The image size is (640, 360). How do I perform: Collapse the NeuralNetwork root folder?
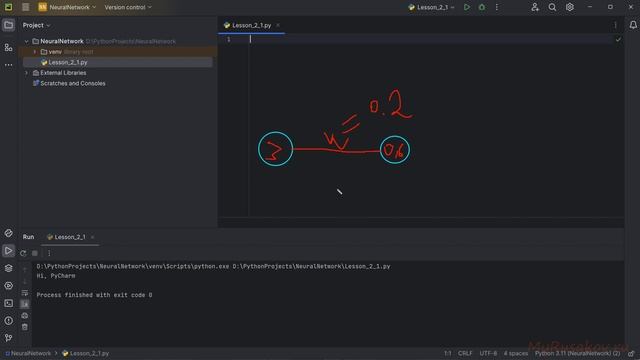(x=27, y=41)
